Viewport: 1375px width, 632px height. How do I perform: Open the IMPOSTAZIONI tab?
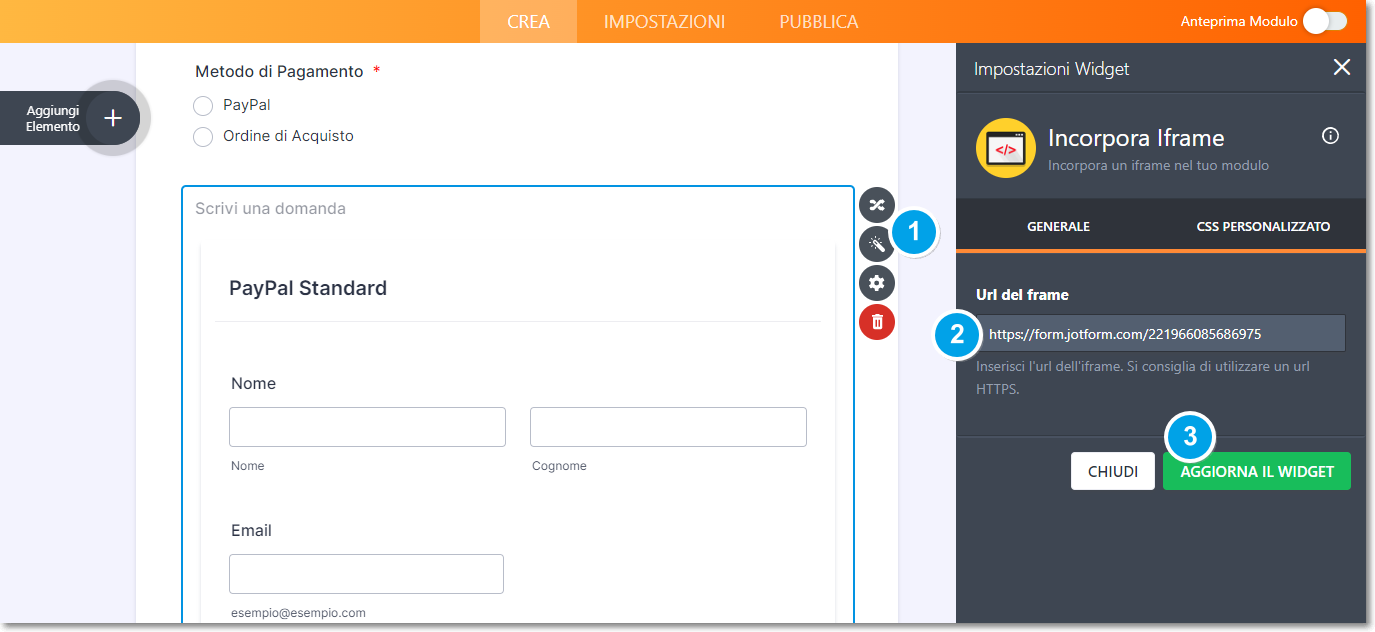click(664, 21)
